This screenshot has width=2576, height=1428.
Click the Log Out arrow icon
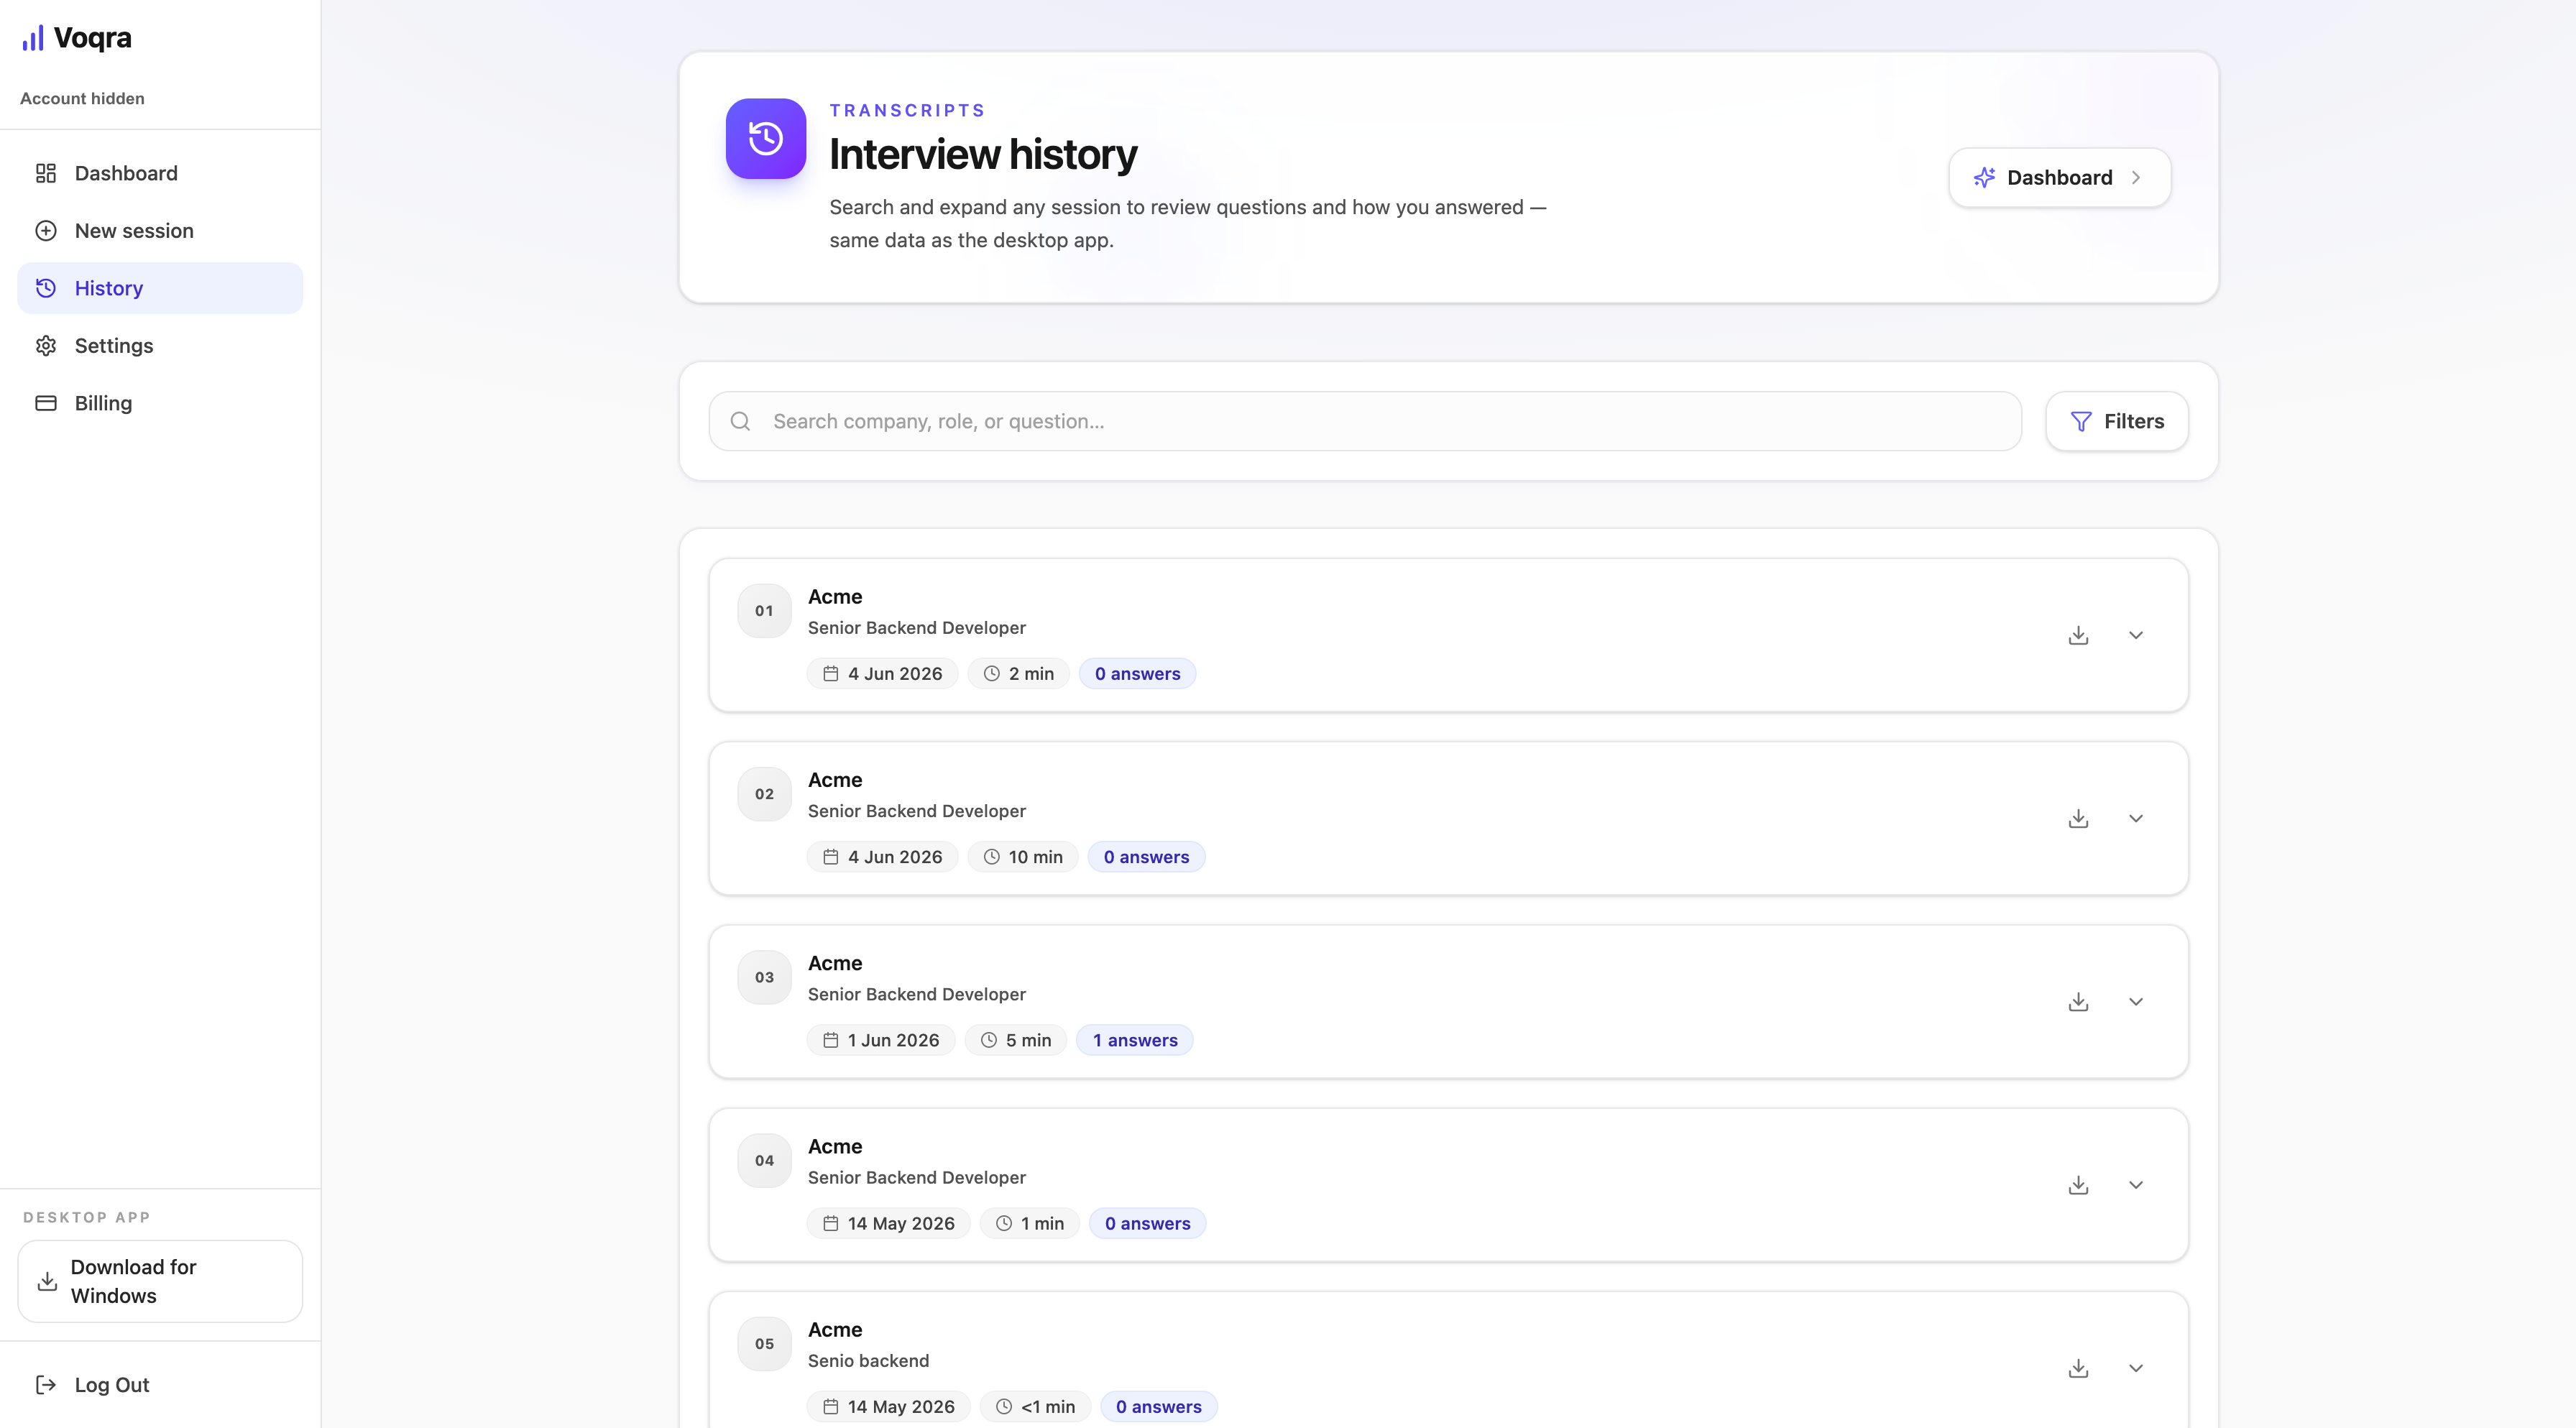(46, 1385)
